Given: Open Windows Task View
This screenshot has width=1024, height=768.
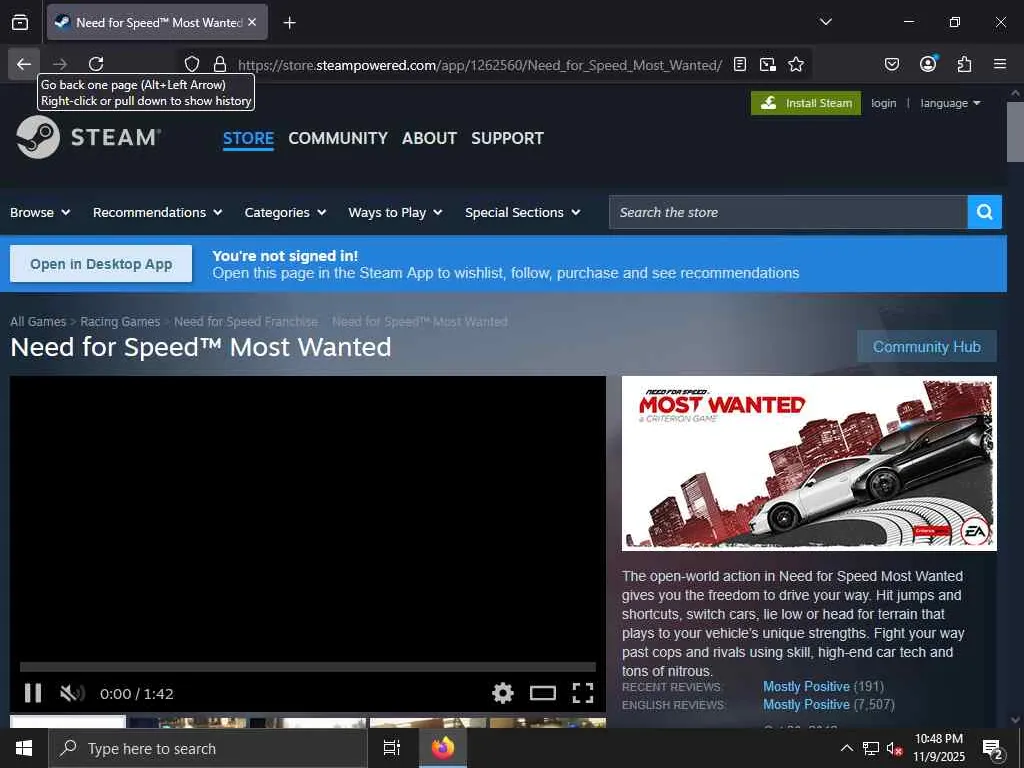Looking at the screenshot, I should pyautogui.click(x=392, y=748).
